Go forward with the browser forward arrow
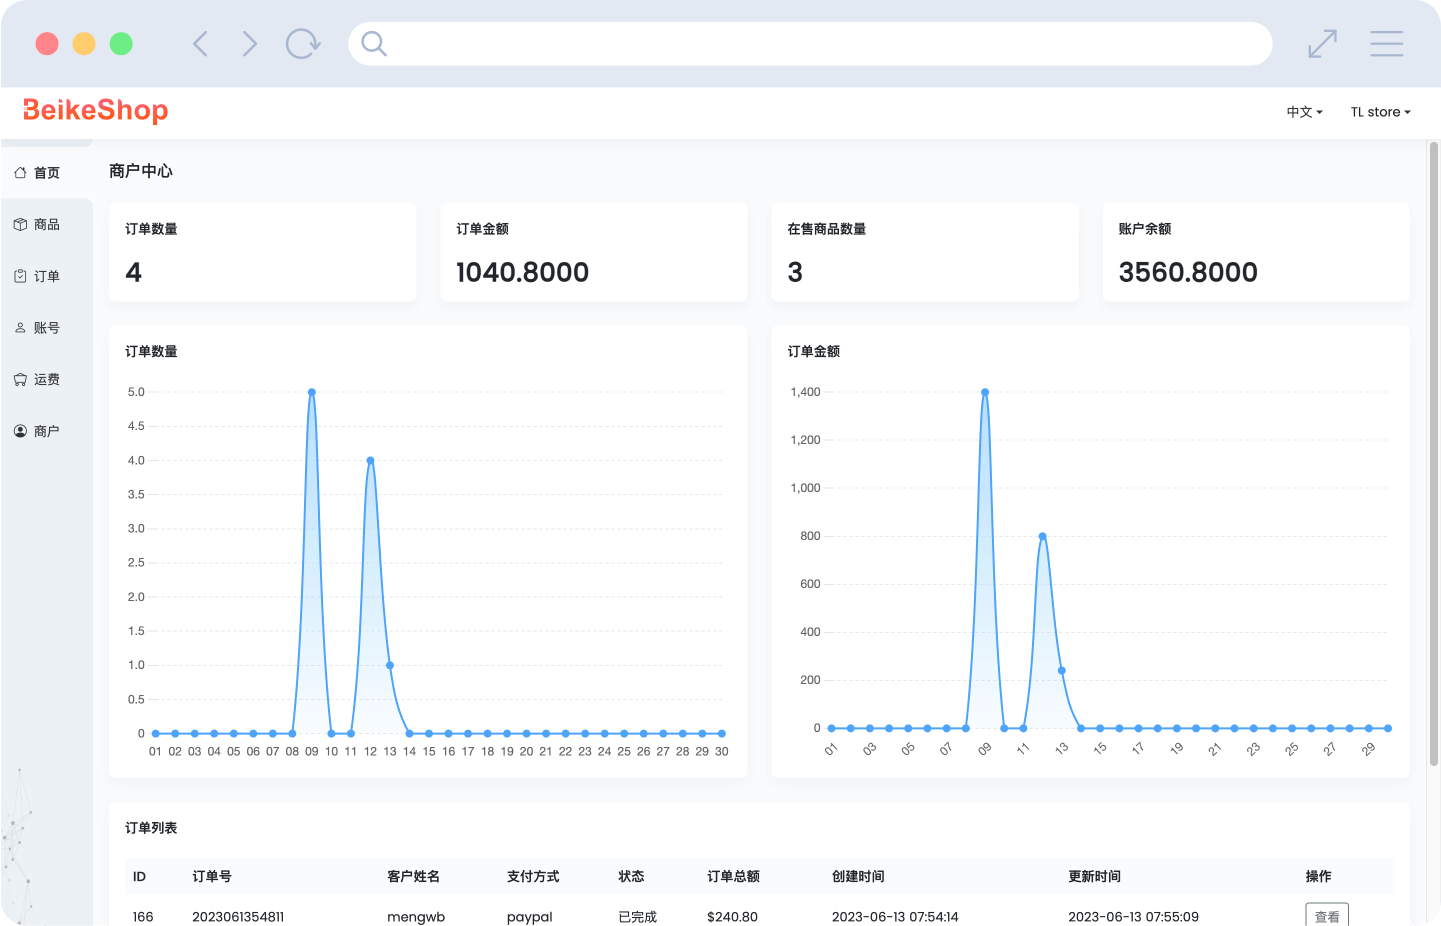 pos(250,44)
